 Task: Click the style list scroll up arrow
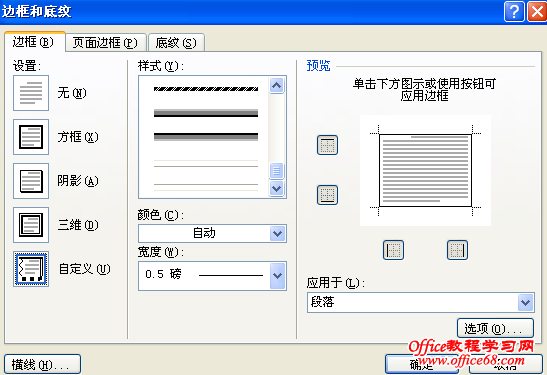pos(277,85)
